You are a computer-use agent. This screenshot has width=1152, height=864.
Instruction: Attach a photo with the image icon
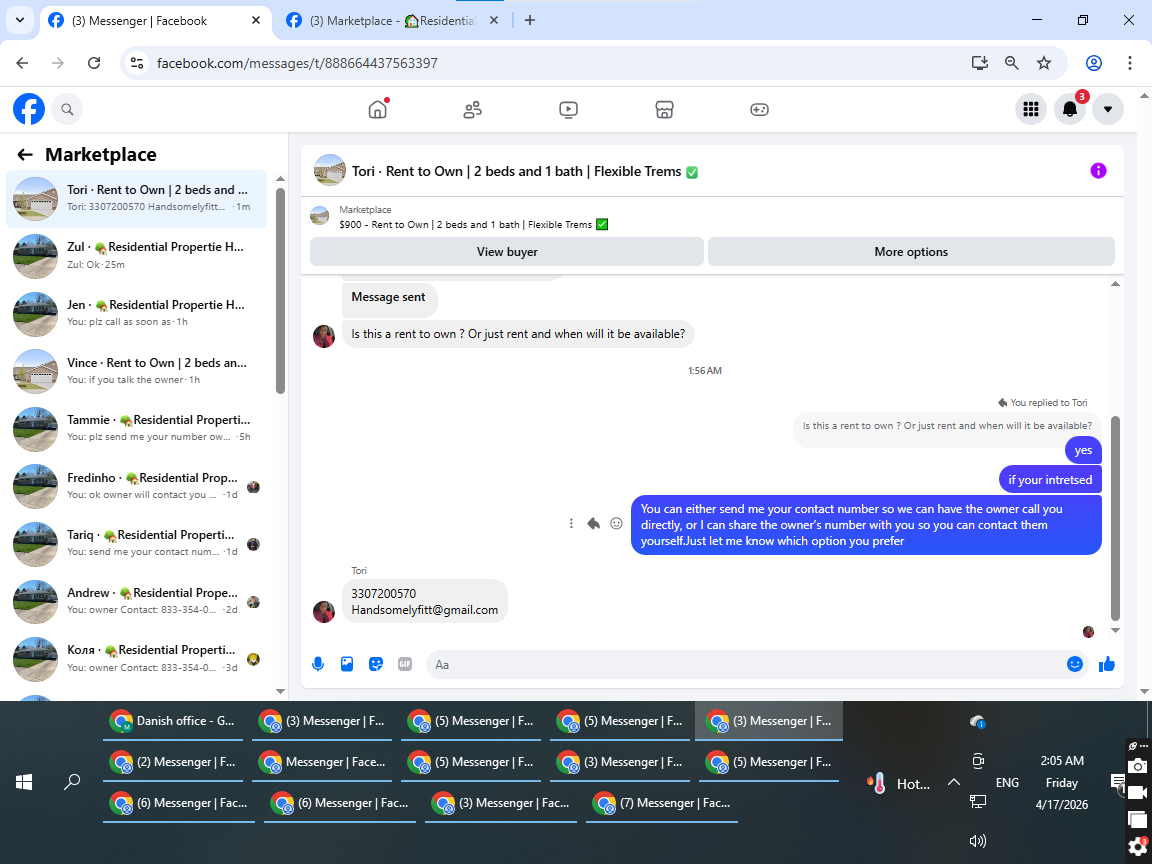click(x=347, y=664)
